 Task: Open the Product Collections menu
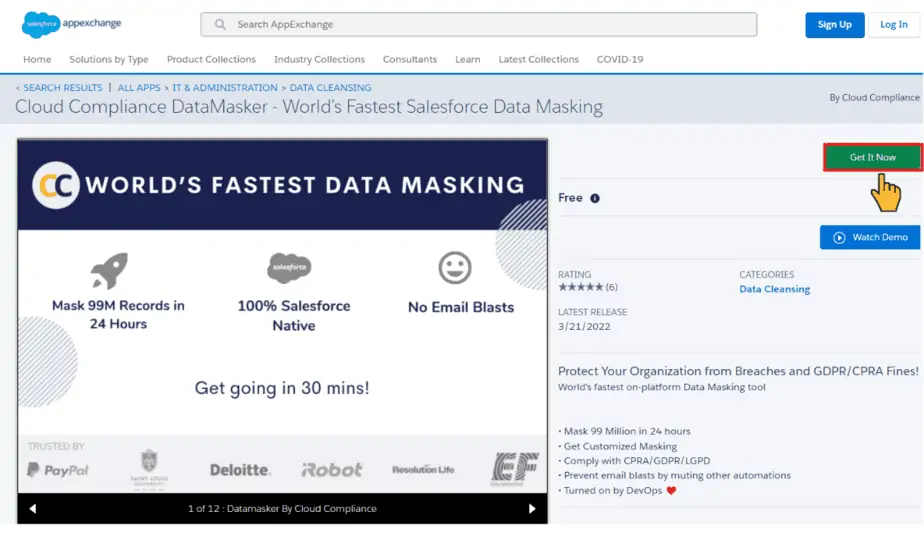tap(211, 59)
